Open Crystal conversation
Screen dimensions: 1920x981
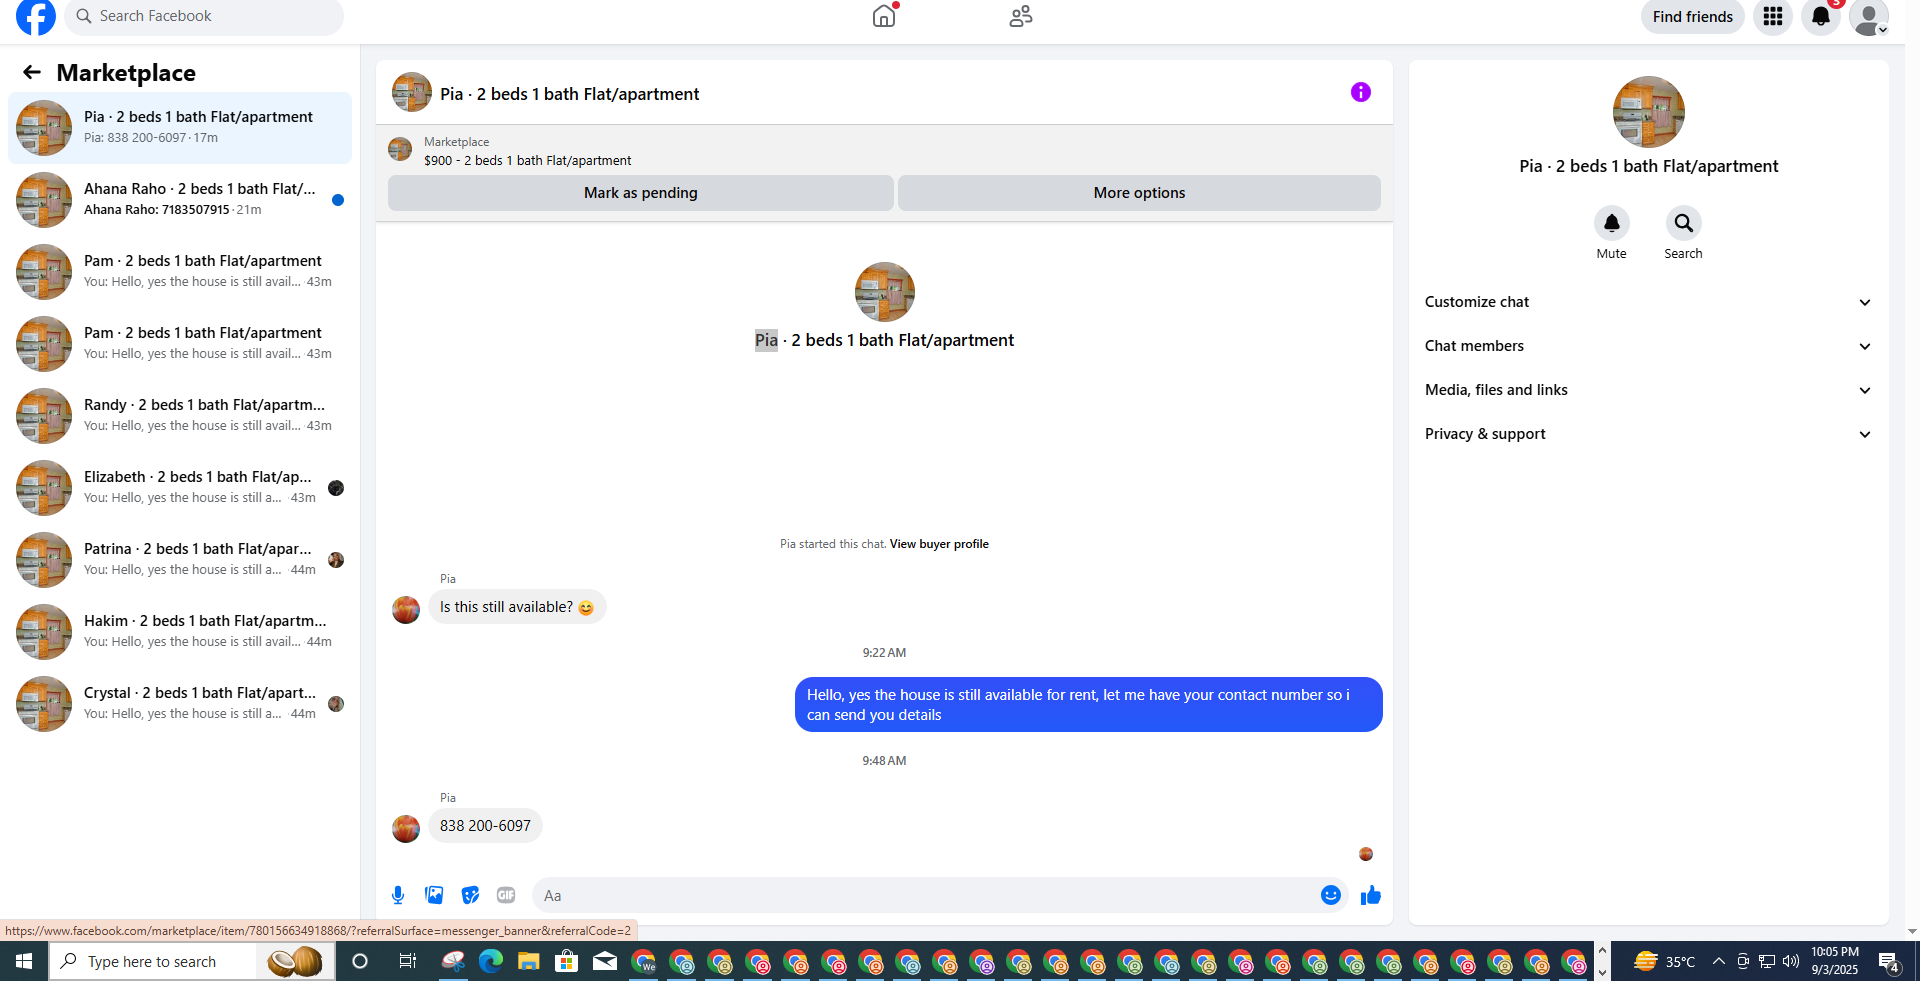(180, 703)
